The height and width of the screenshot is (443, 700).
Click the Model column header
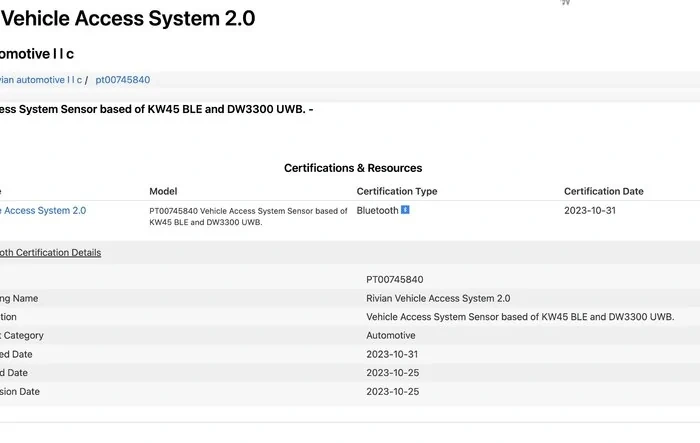pyautogui.click(x=163, y=191)
